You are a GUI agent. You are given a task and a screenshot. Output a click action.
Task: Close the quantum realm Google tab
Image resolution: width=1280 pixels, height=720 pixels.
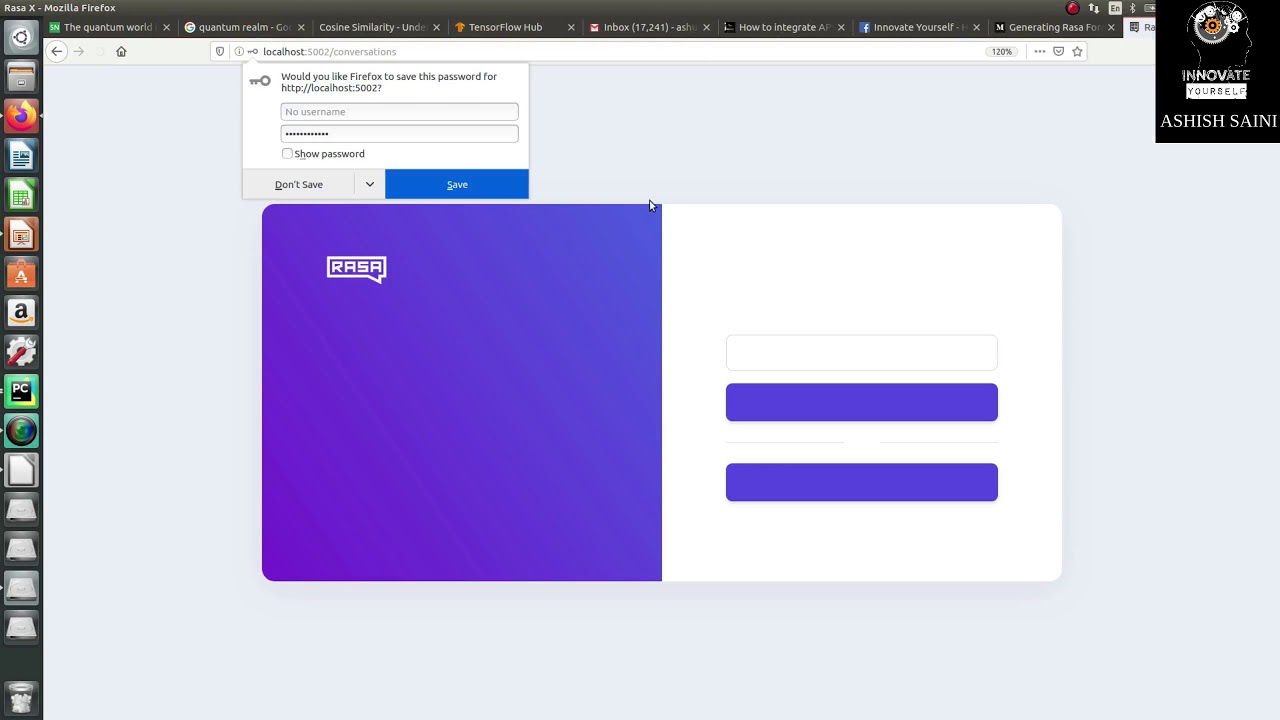click(x=301, y=27)
